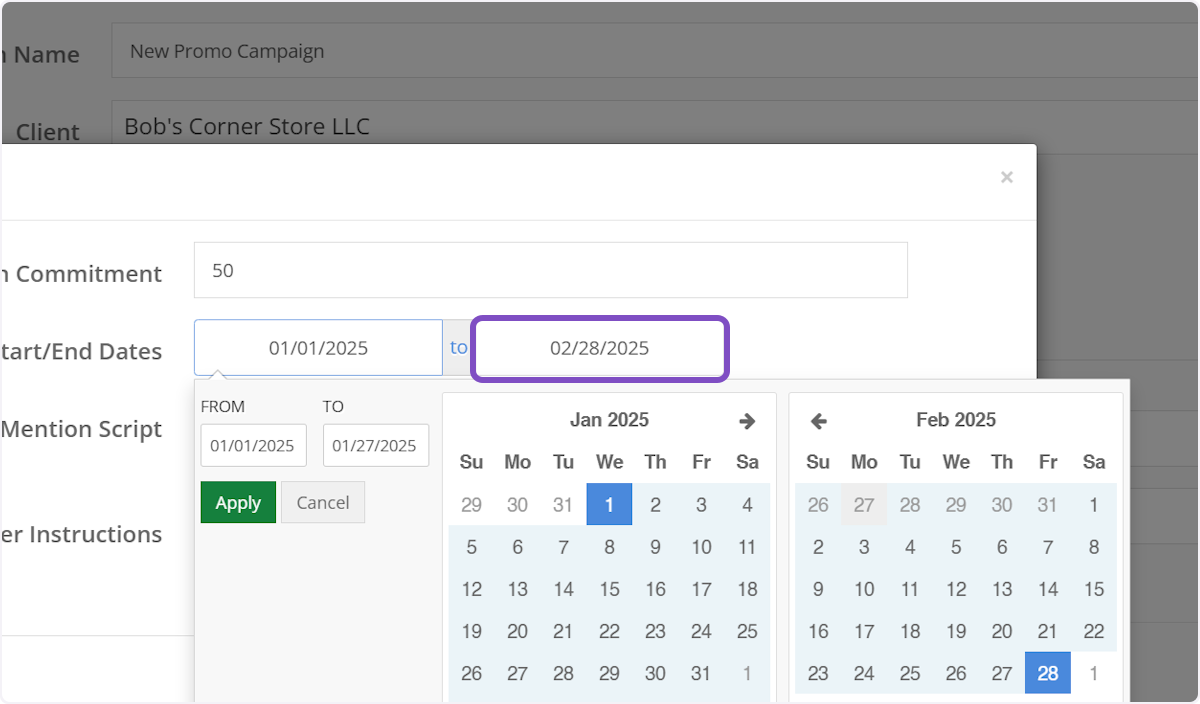1200x704 pixels.
Task: Click previous month arrow on Feb 2025 calendar
Action: [819, 421]
